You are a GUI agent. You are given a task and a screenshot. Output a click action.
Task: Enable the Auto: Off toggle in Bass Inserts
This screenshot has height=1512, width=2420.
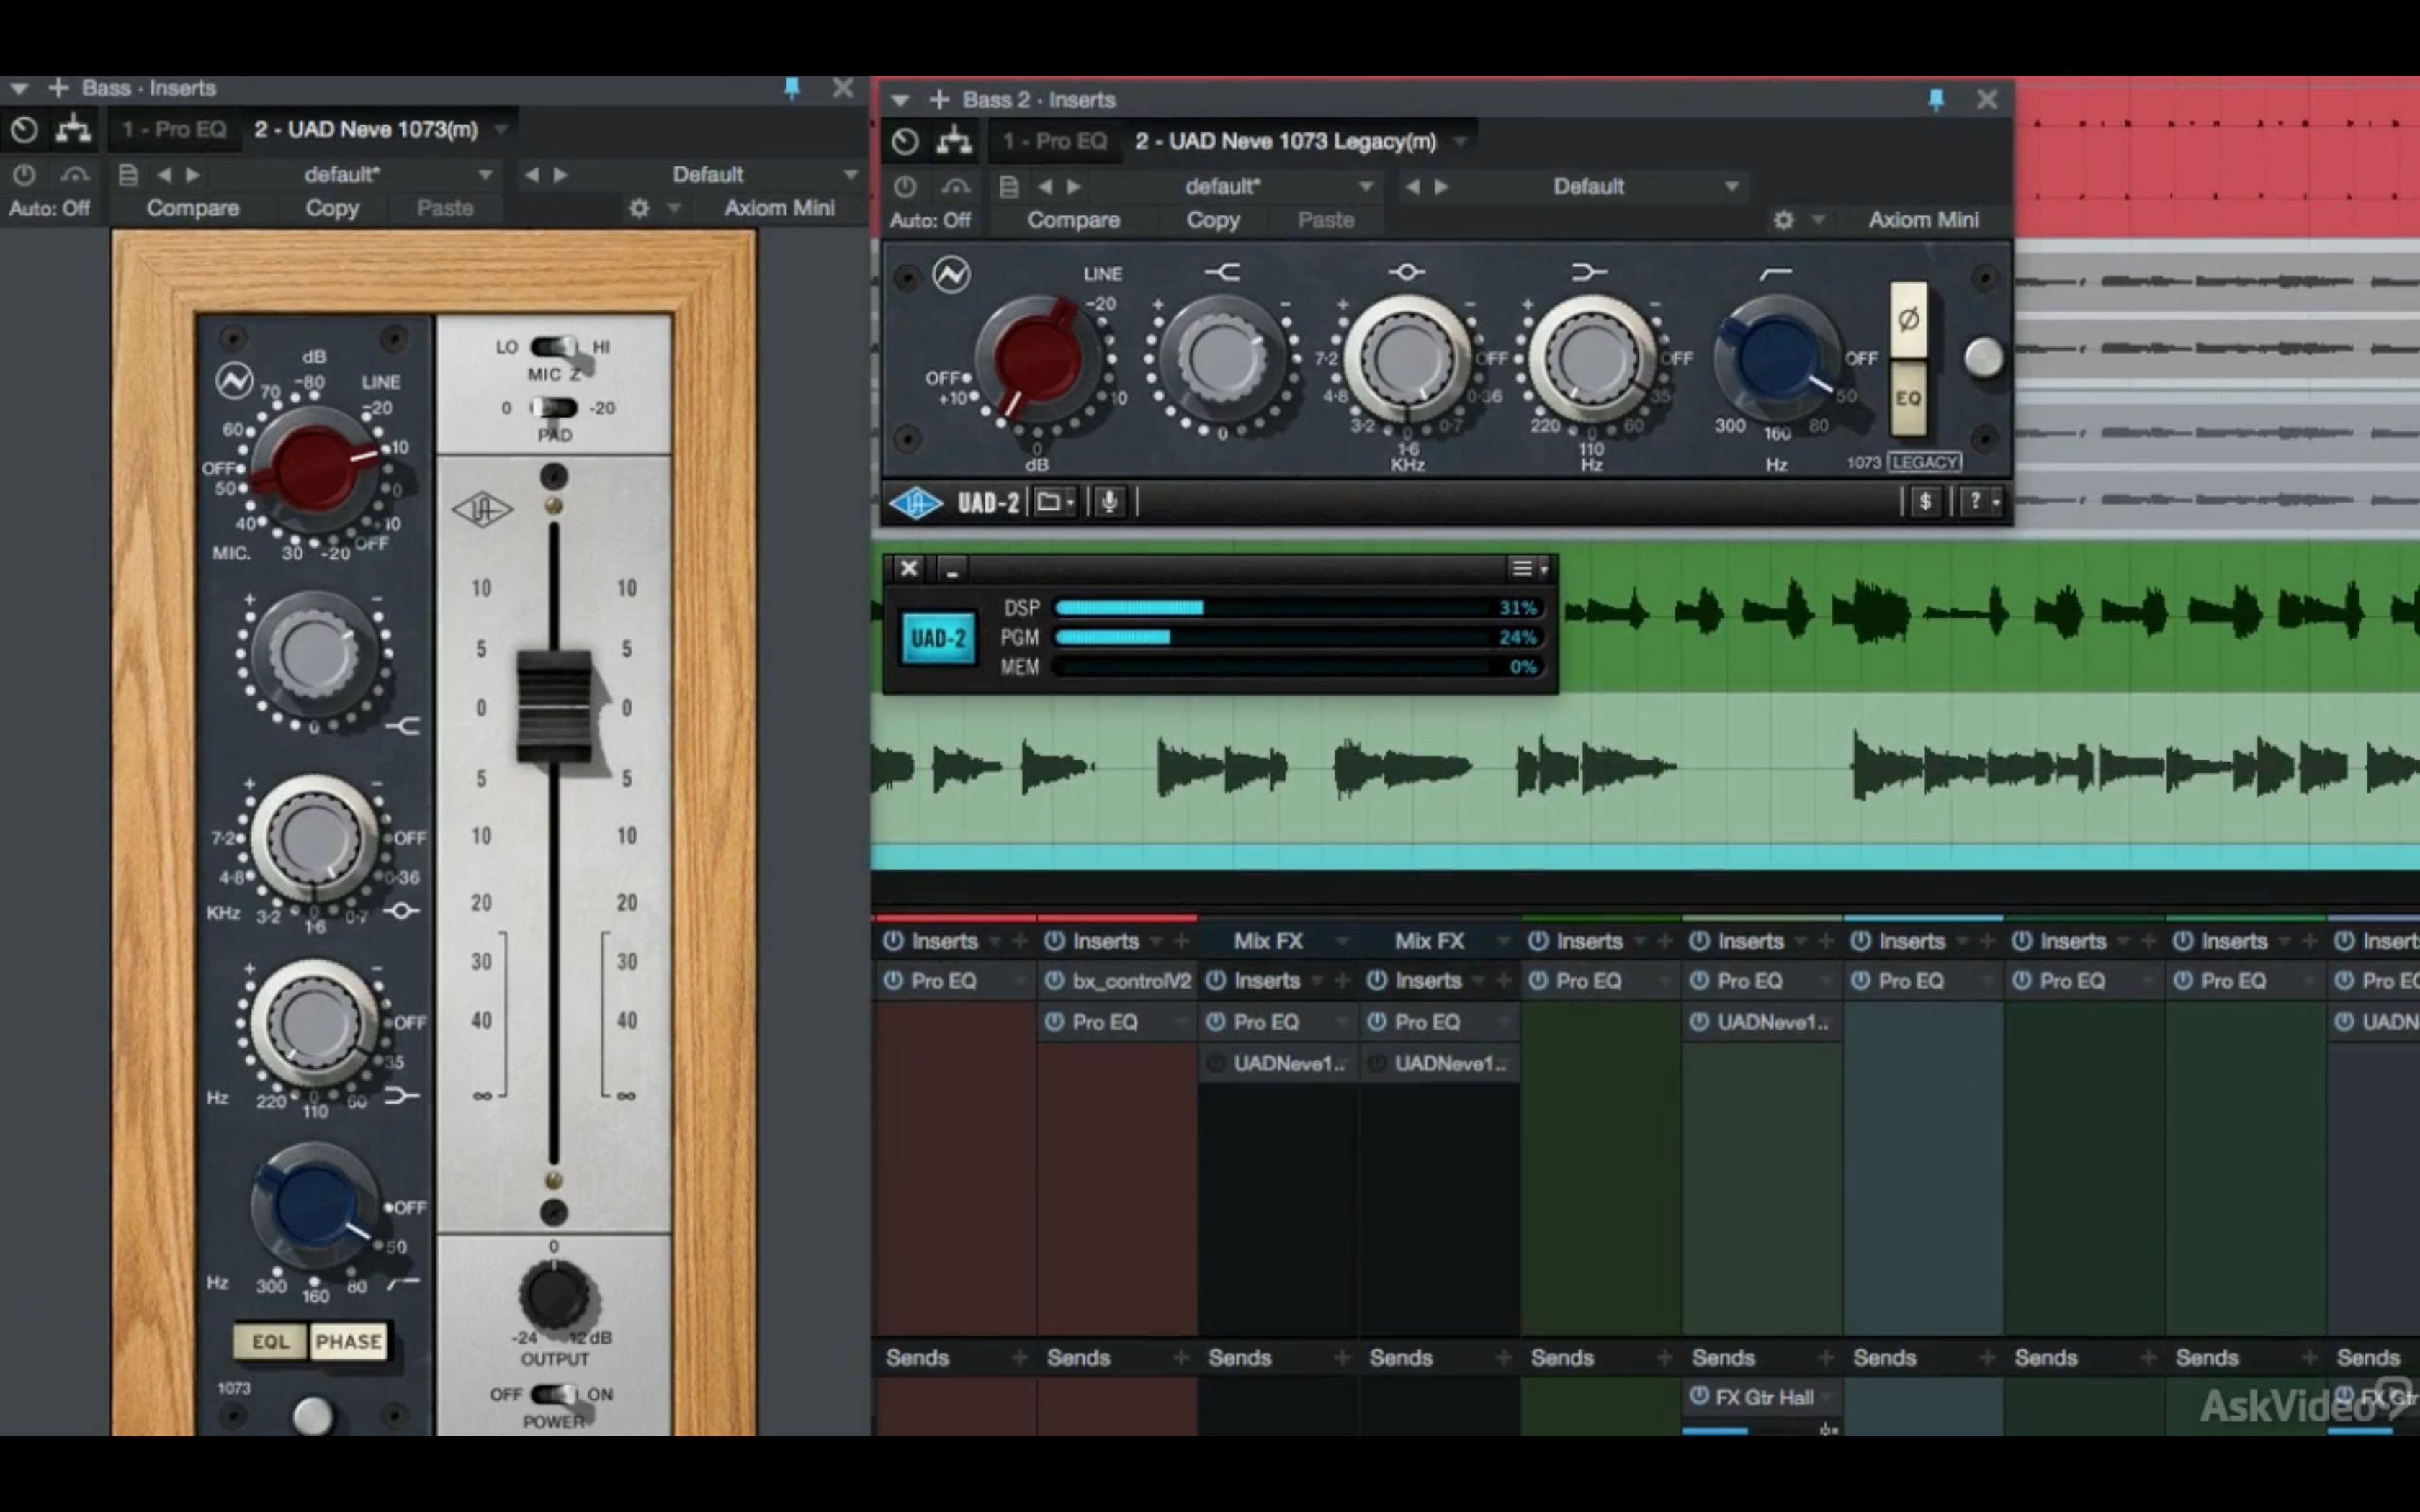coord(47,207)
